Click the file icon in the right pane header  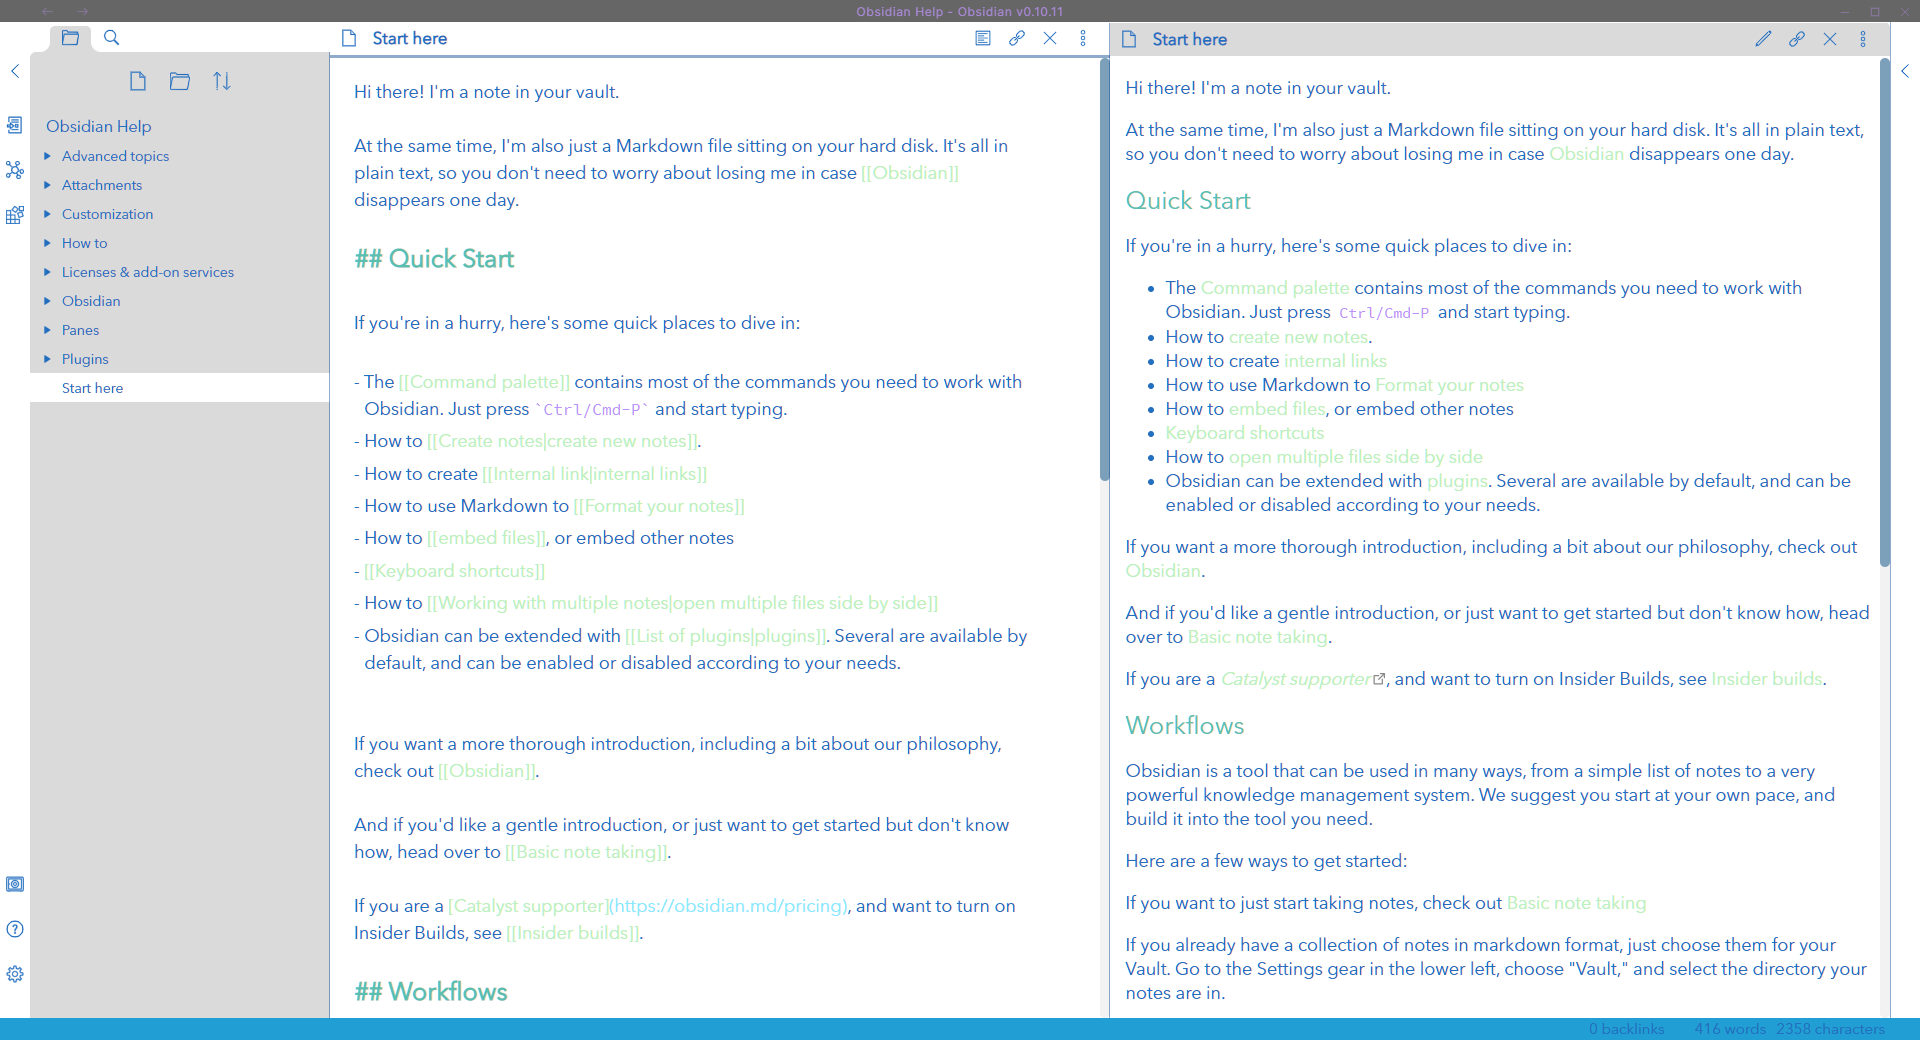1129,39
